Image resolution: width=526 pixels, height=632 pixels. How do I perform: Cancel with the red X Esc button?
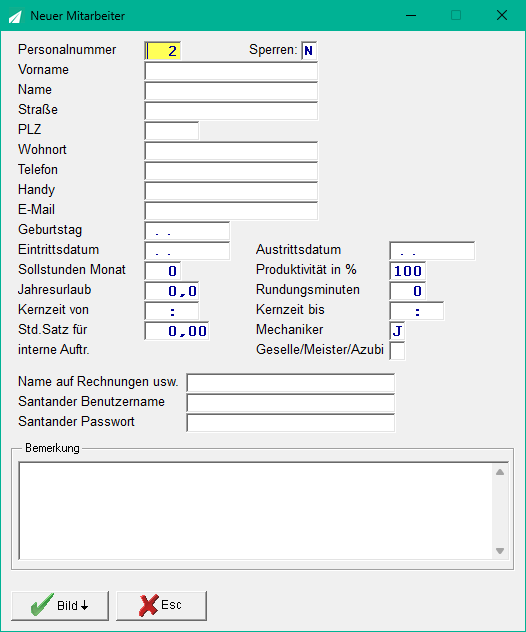click(161, 605)
